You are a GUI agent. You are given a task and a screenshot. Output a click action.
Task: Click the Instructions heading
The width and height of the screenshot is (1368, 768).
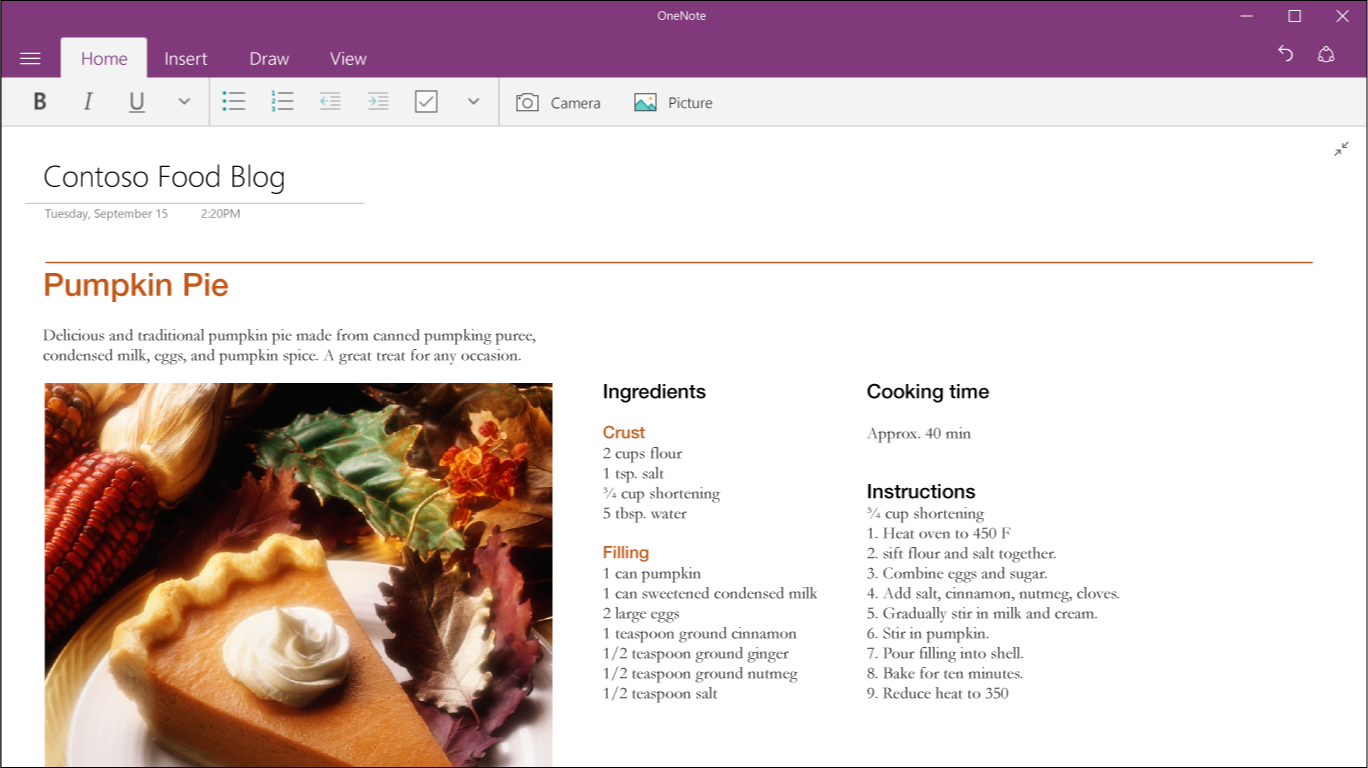pyautogui.click(x=921, y=492)
